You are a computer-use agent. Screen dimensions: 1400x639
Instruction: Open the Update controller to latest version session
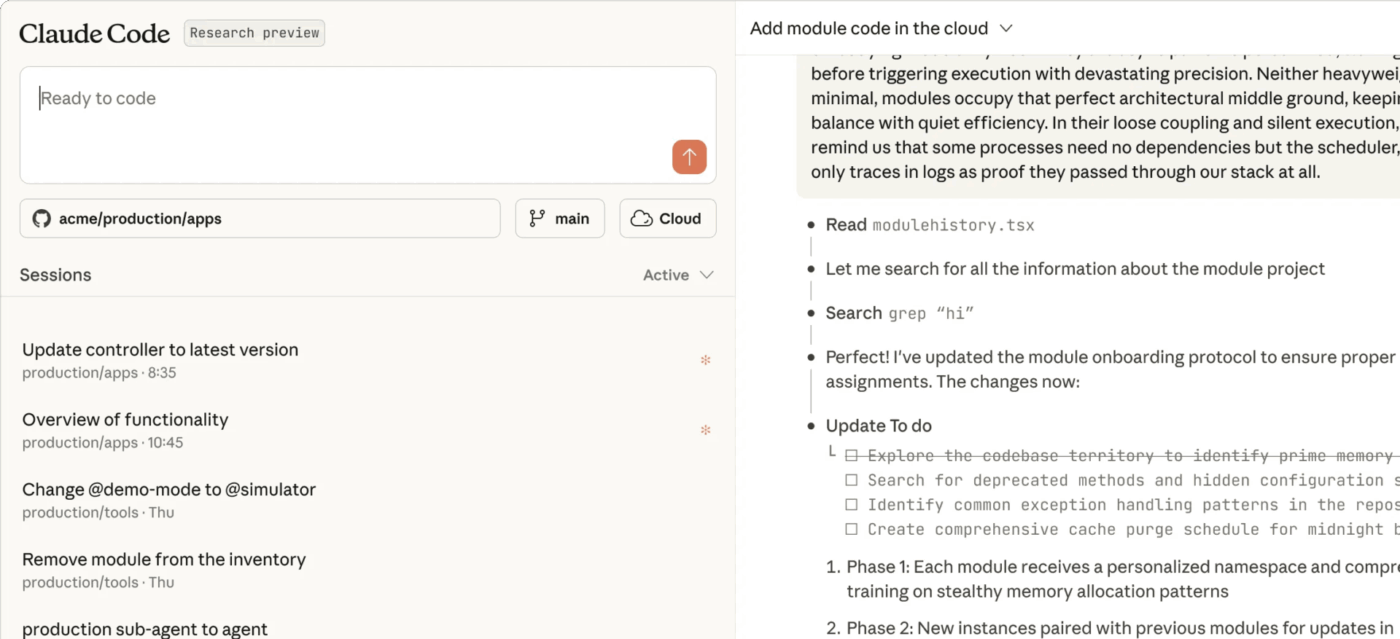[160, 349]
